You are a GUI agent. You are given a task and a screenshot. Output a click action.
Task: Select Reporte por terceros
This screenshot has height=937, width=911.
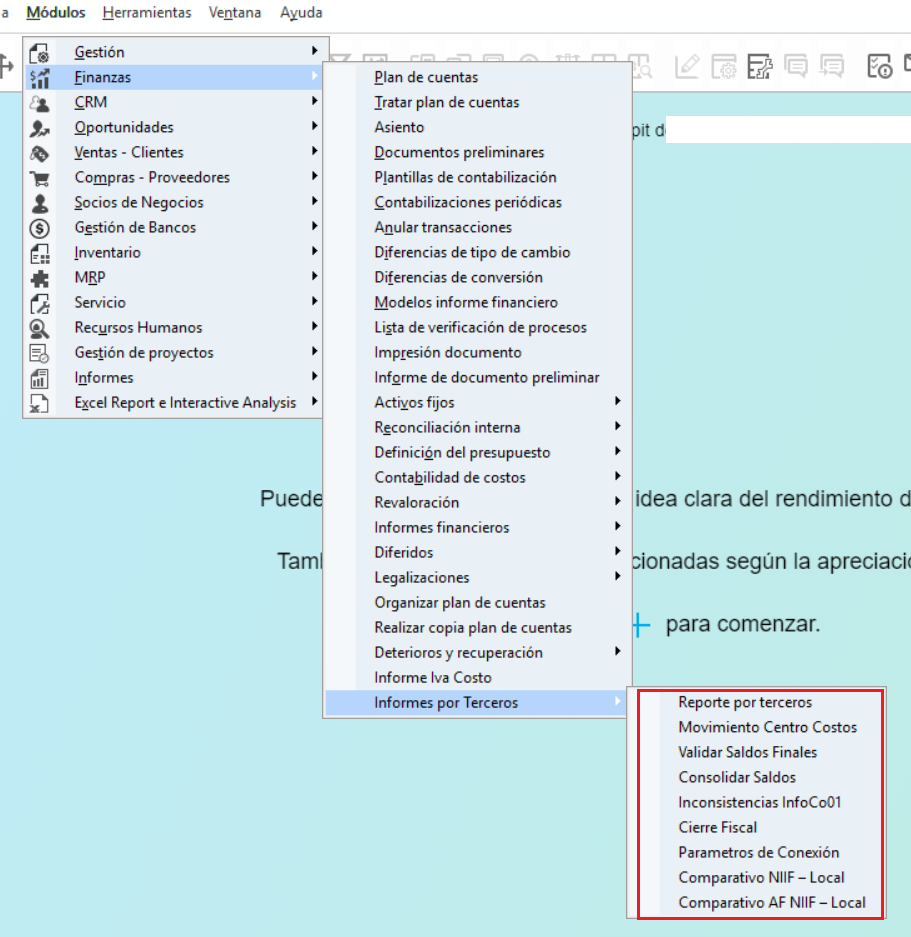click(x=745, y=702)
